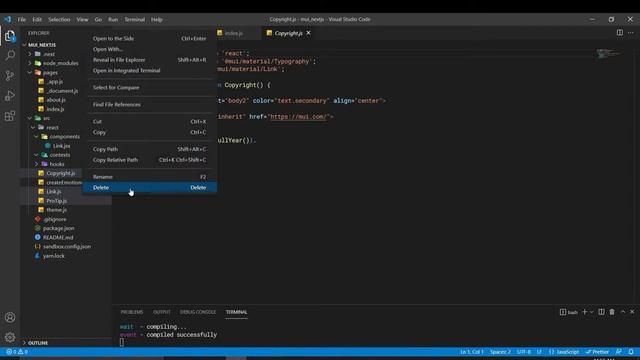Open the Explorer view in activity bar
640x360 pixels.
click(x=10, y=36)
